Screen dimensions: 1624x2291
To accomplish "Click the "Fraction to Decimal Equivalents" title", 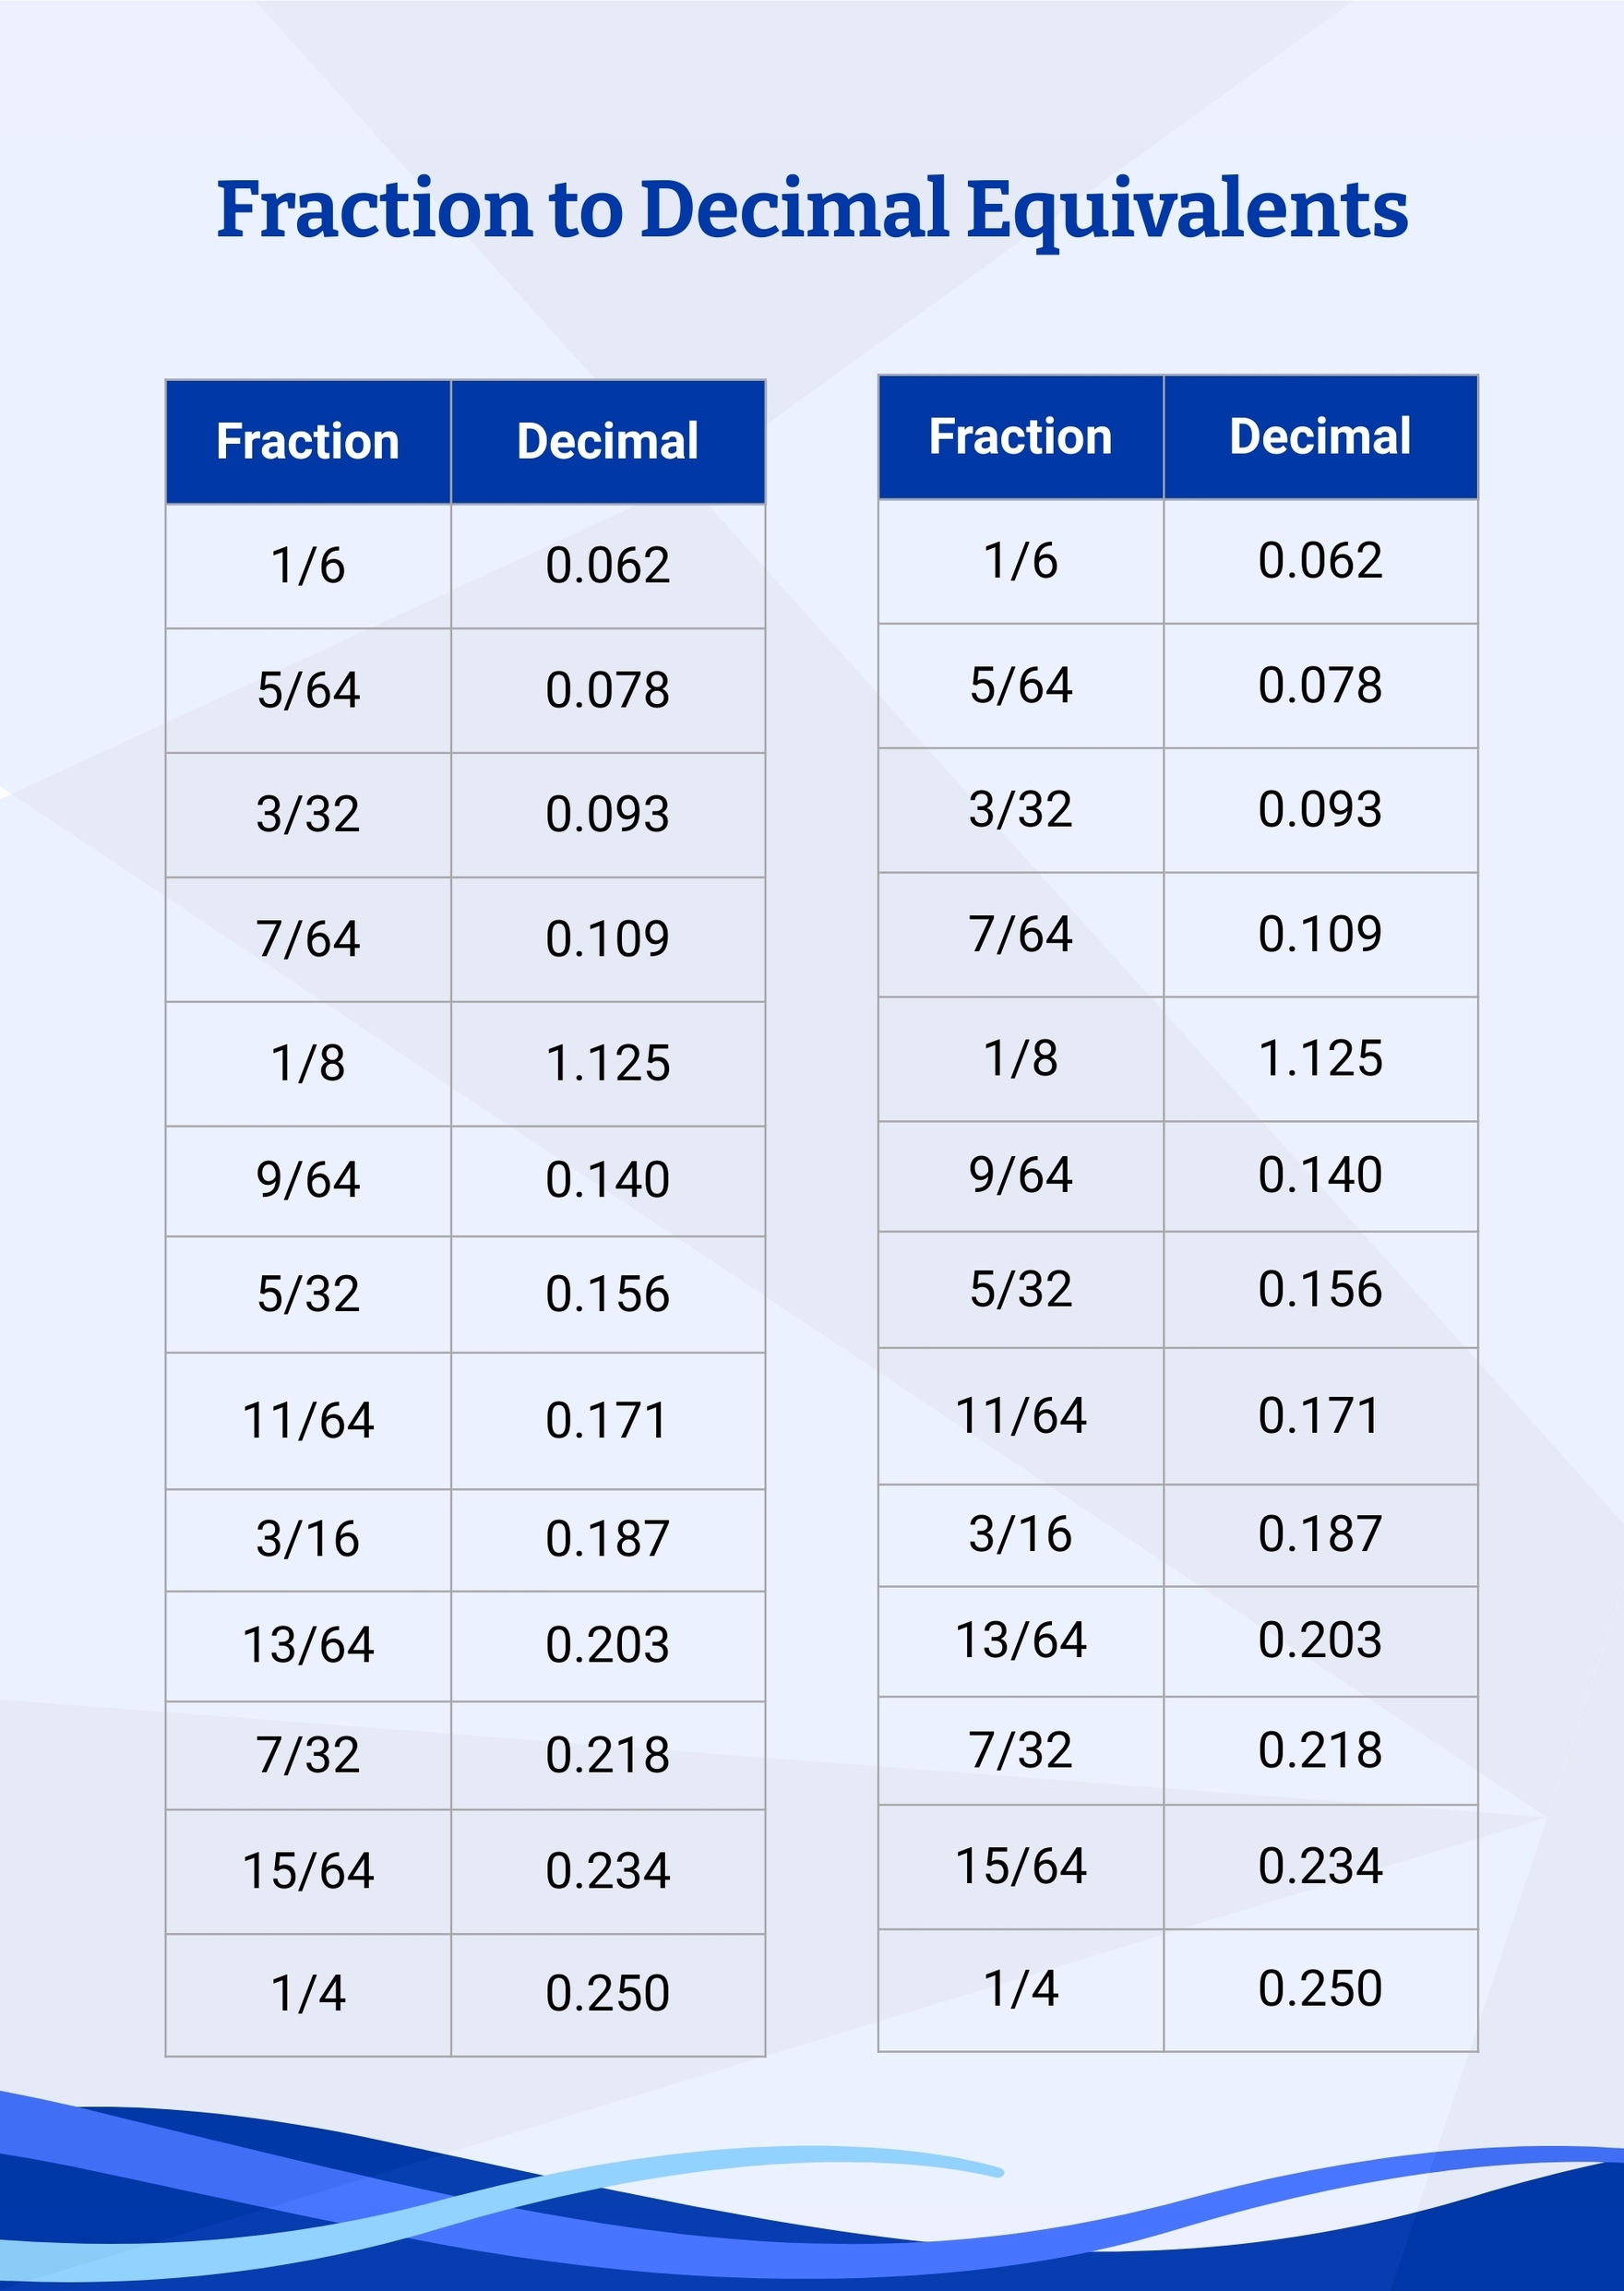I will tap(811, 211).
